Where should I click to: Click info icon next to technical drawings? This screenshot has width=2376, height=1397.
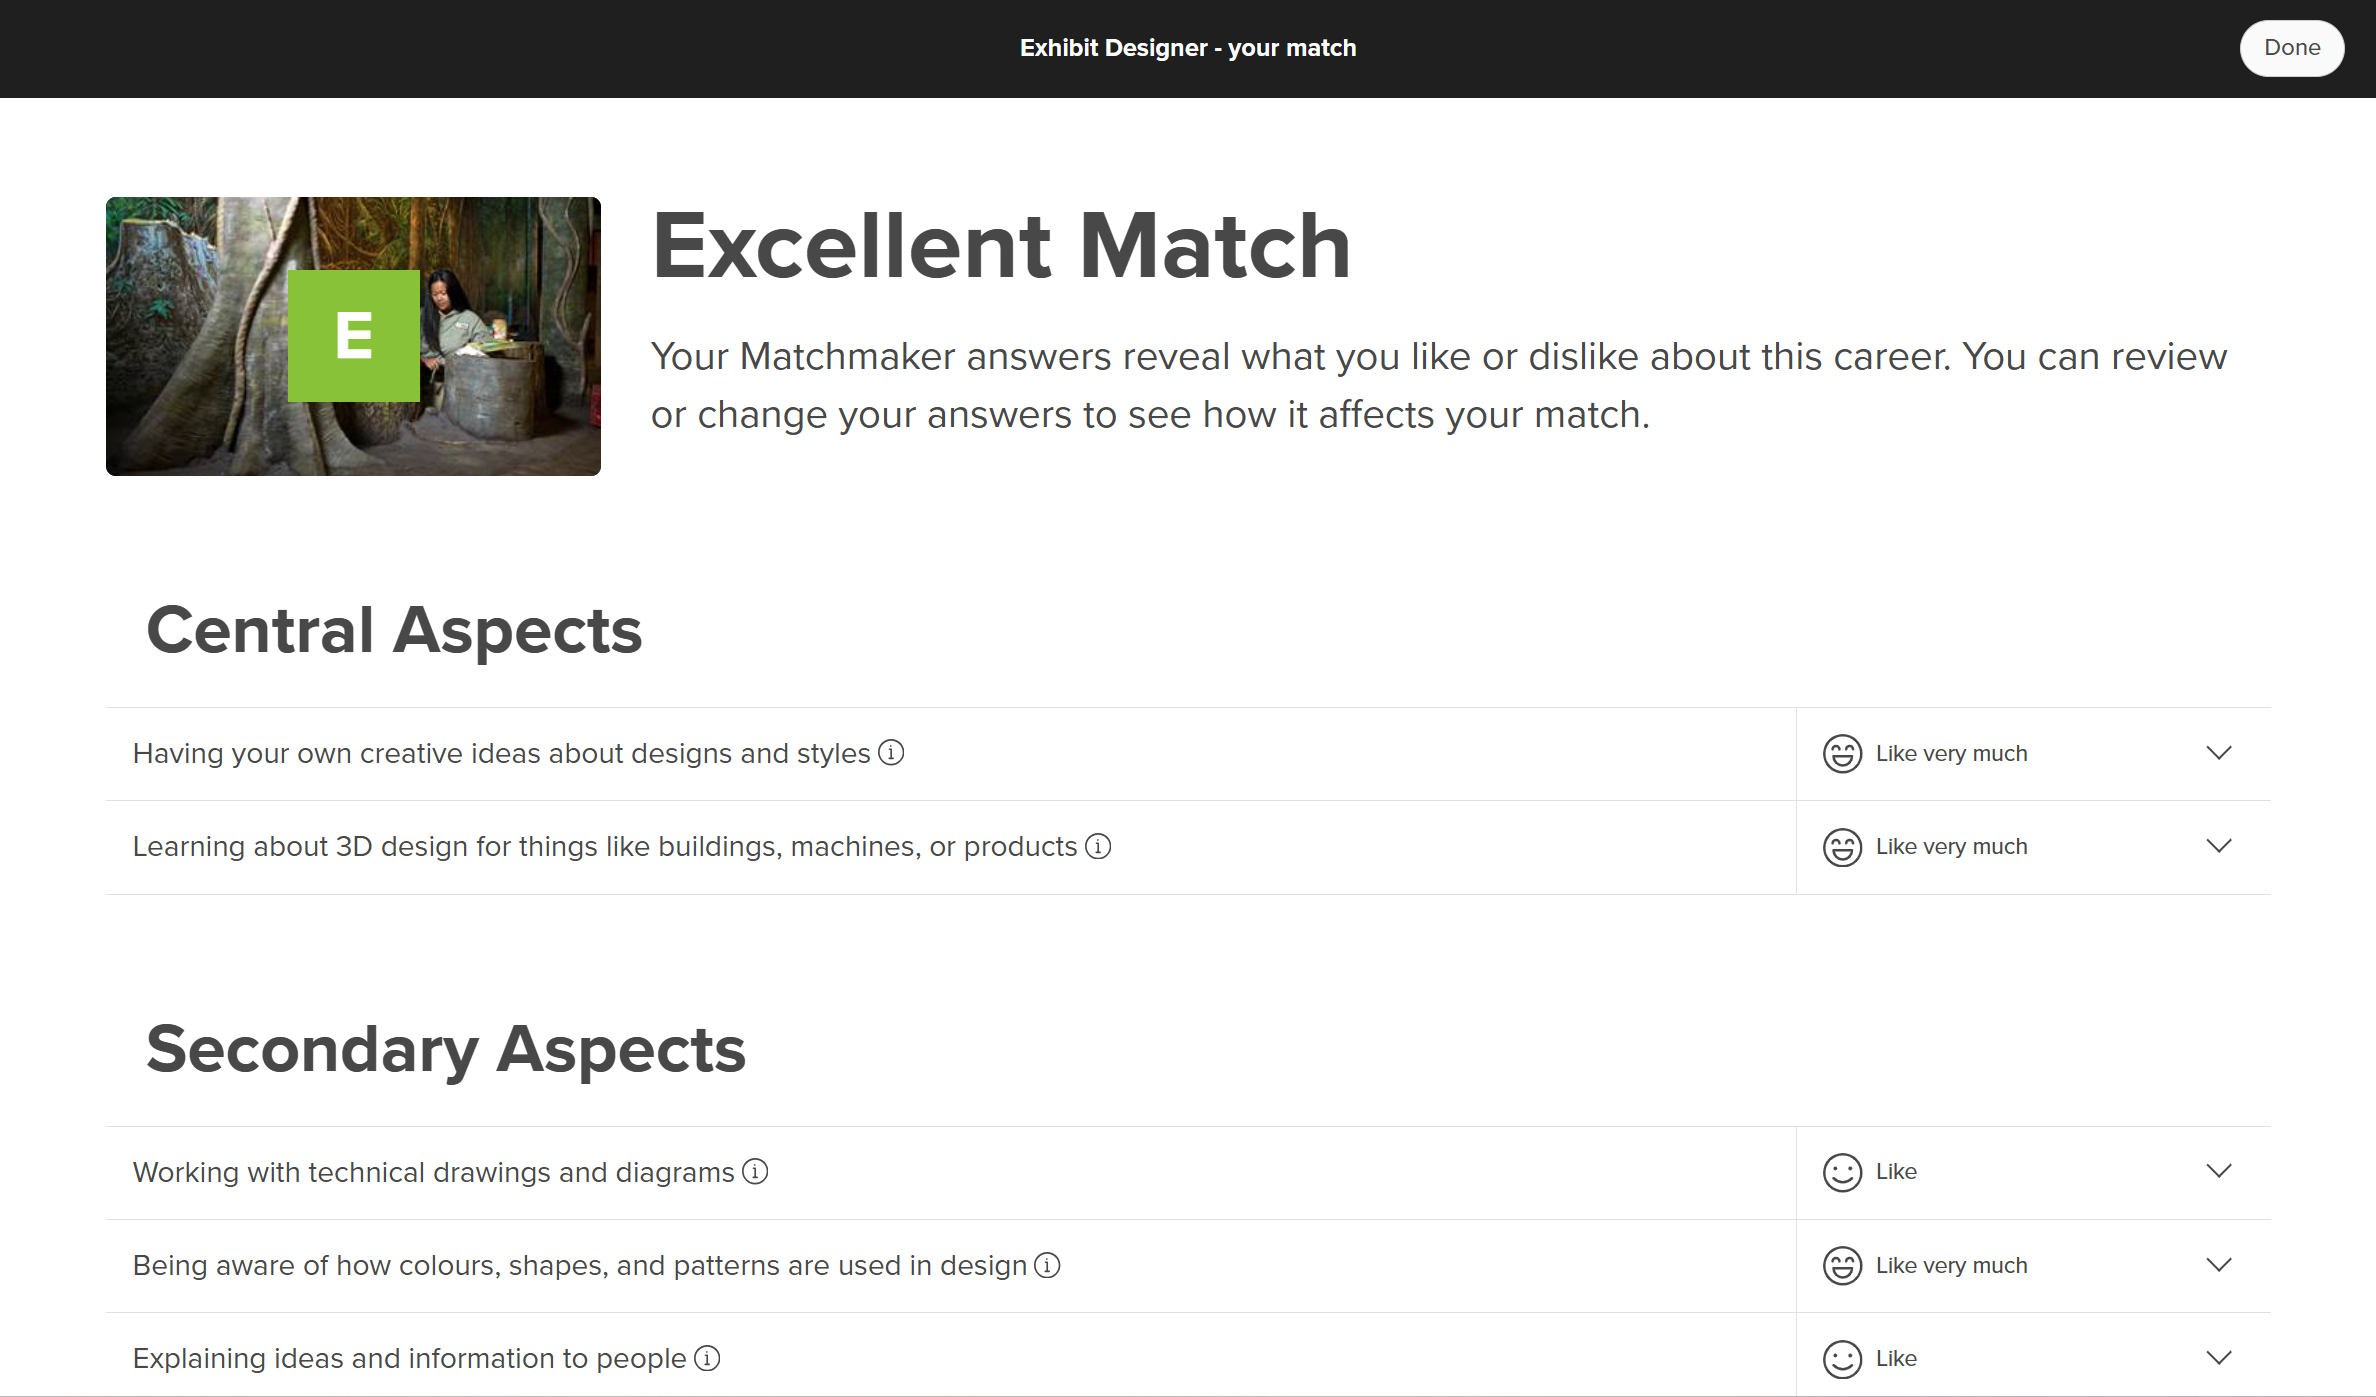pyautogui.click(x=756, y=1172)
